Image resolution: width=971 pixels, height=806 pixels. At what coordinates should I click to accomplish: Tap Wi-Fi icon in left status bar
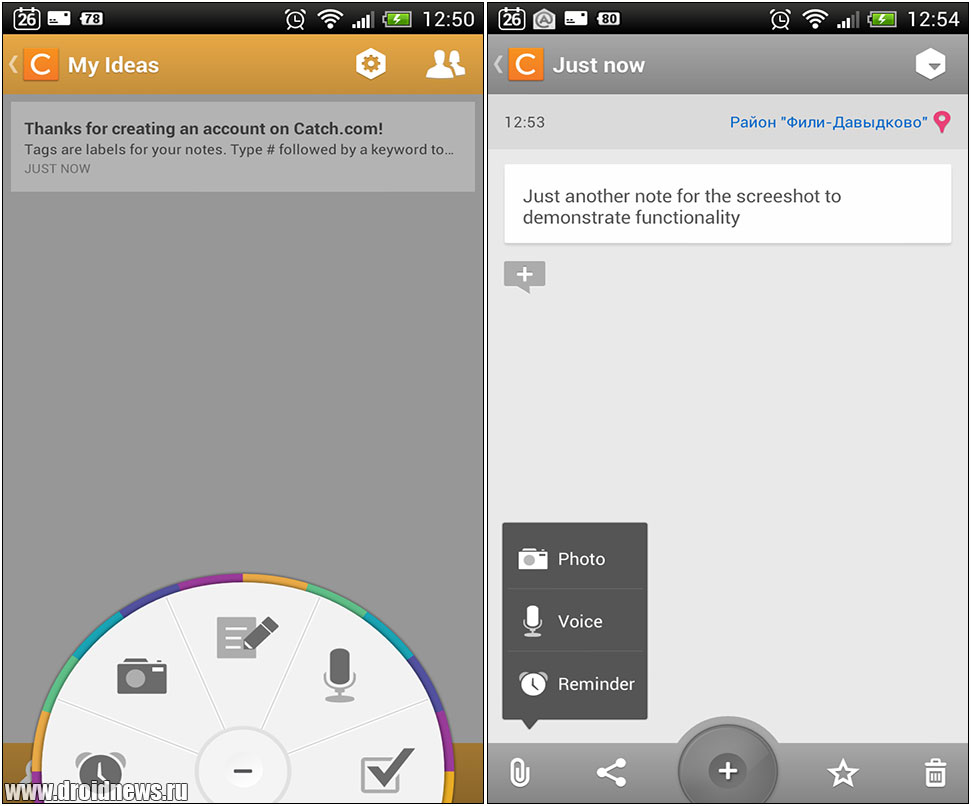point(330,19)
